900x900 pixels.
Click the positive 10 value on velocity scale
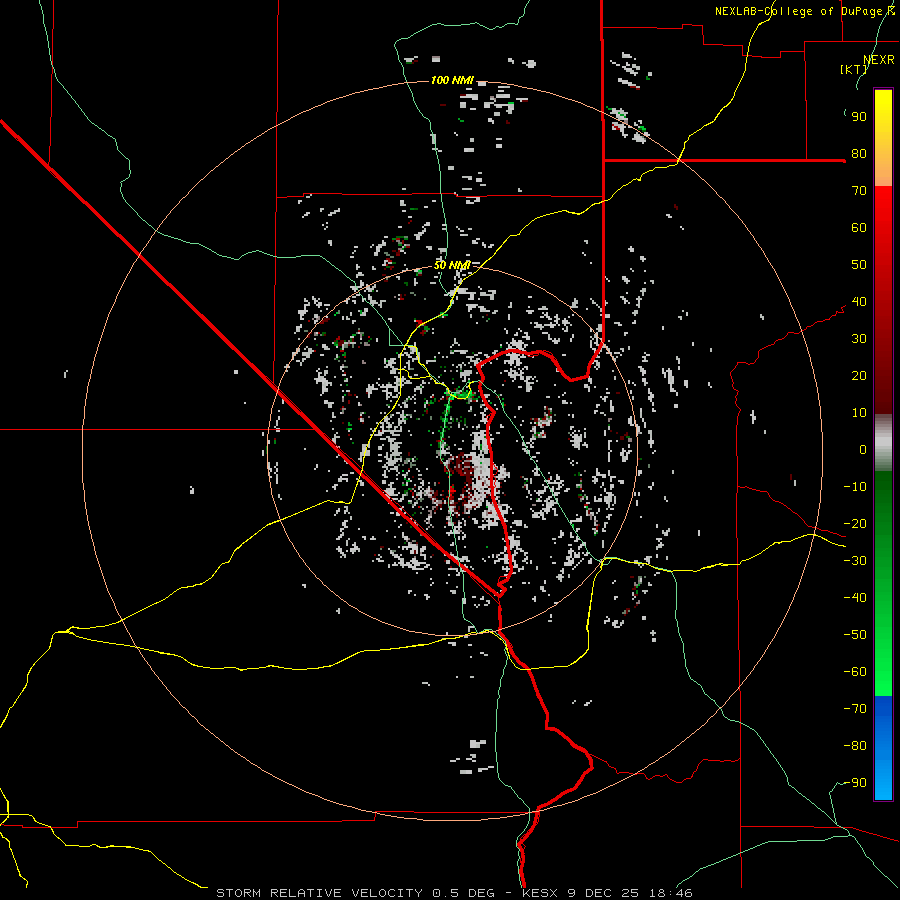click(x=859, y=413)
